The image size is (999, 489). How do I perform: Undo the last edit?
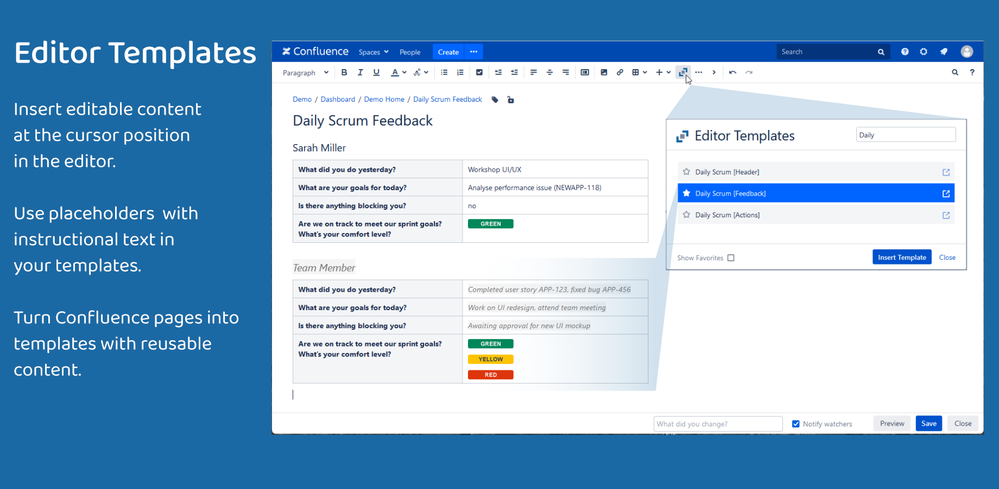pyautogui.click(x=733, y=73)
